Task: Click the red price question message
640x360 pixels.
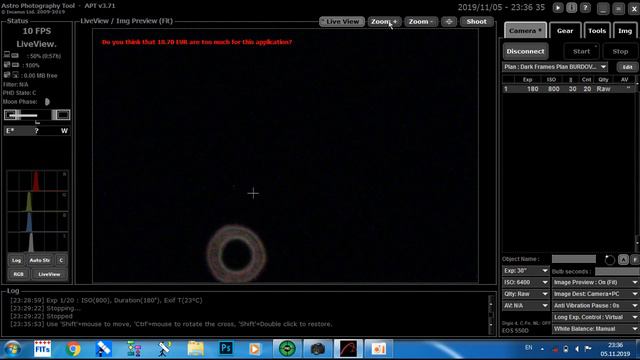Action: coord(197,42)
